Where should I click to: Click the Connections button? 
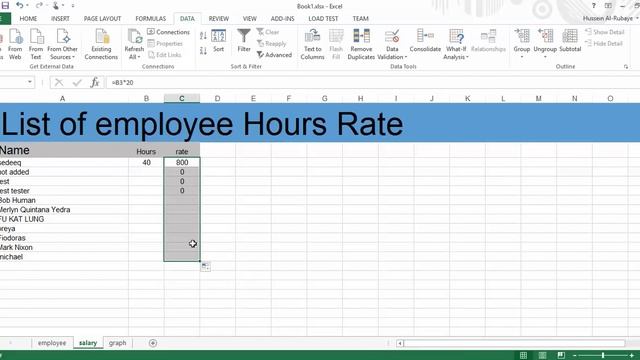pyautogui.click(x=169, y=32)
